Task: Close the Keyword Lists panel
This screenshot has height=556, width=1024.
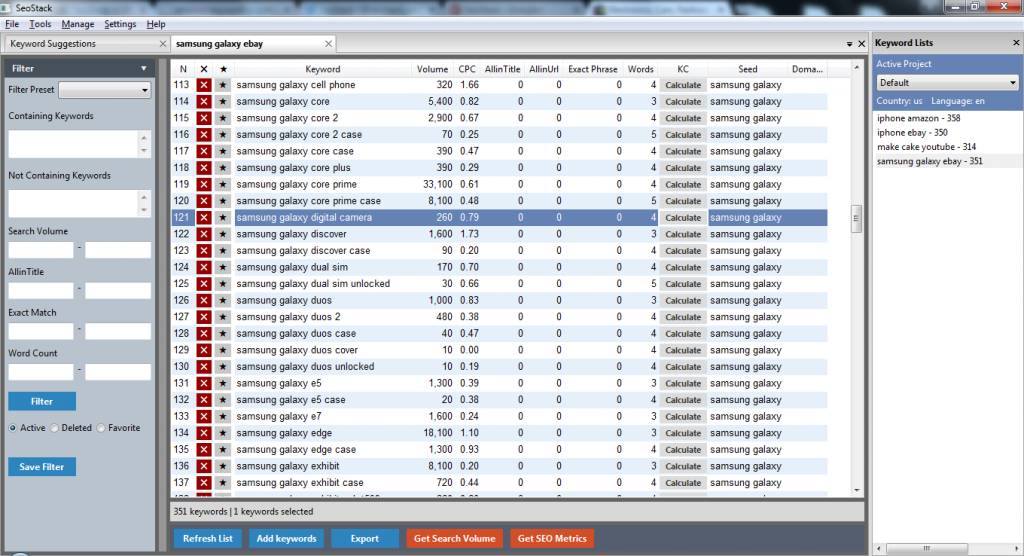Action: pyautogui.click(x=1016, y=42)
